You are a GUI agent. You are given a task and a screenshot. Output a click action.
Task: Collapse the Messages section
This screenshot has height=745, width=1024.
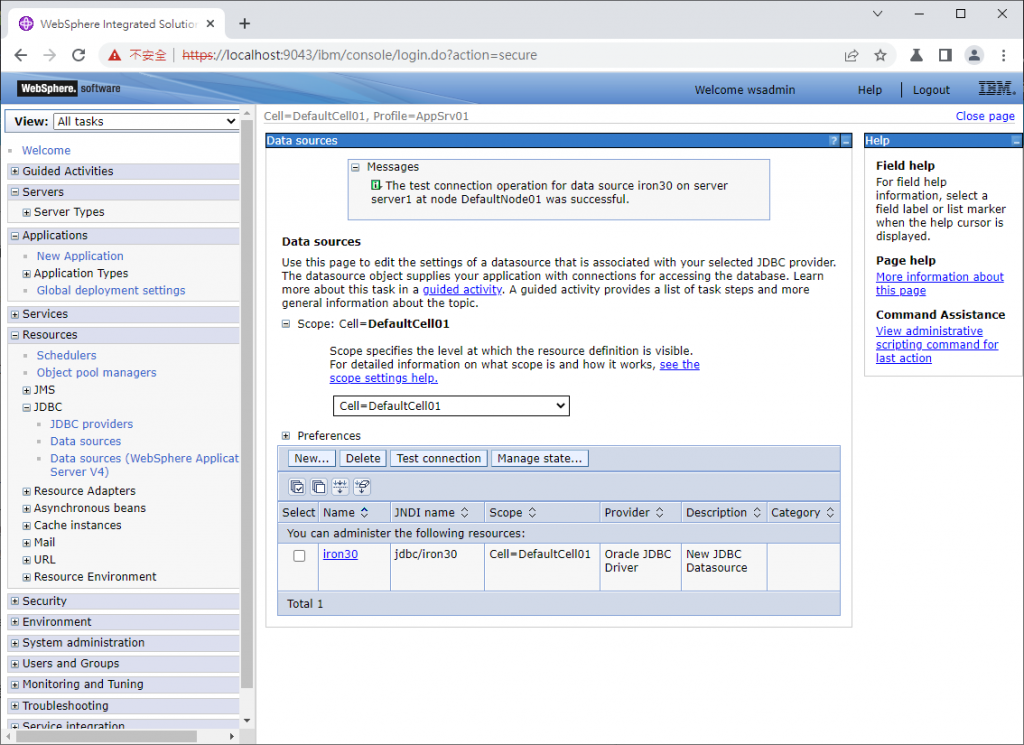click(x=355, y=167)
